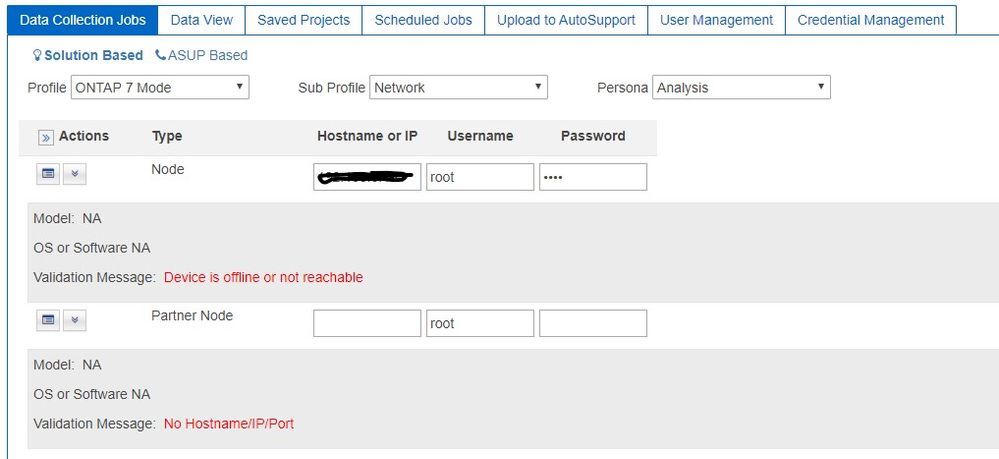Click the ASUP Based phone icon
This screenshot has height=459, width=999.
pos(161,56)
